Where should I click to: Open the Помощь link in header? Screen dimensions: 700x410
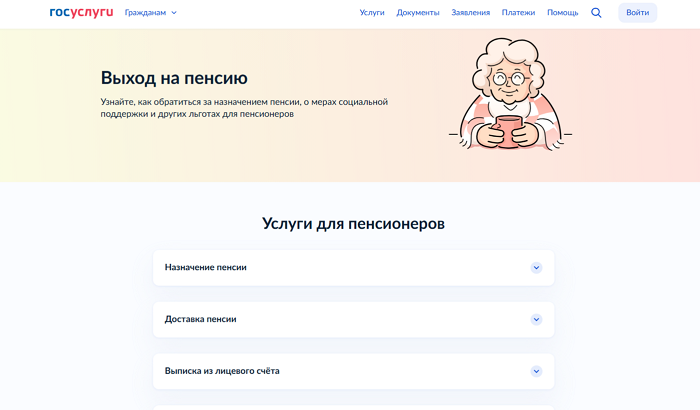(562, 13)
